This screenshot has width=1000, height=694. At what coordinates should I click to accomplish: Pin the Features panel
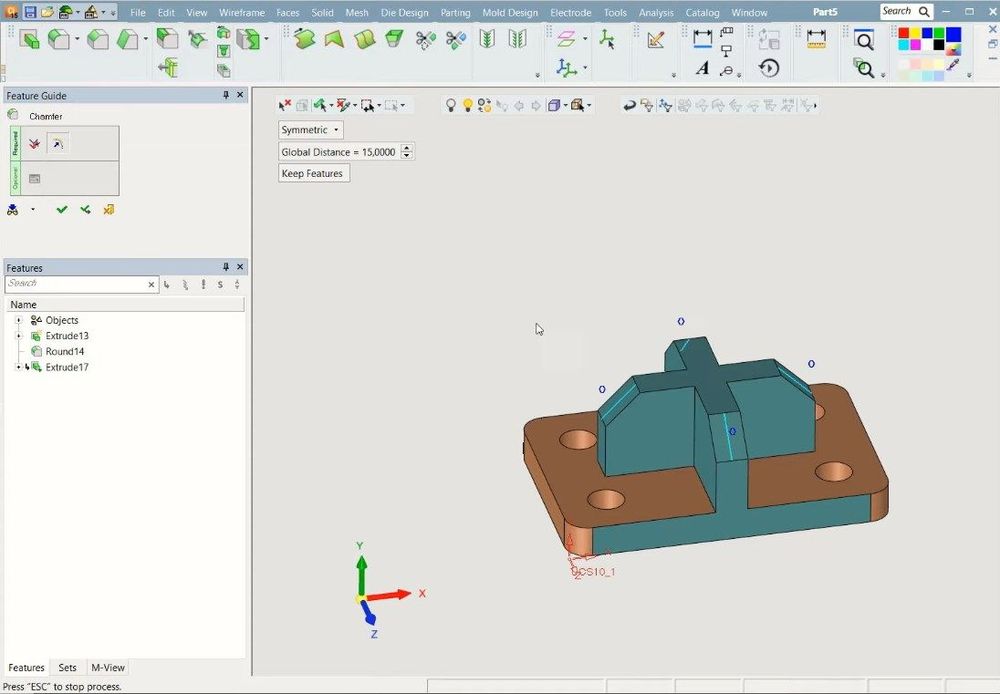pos(226,267)
